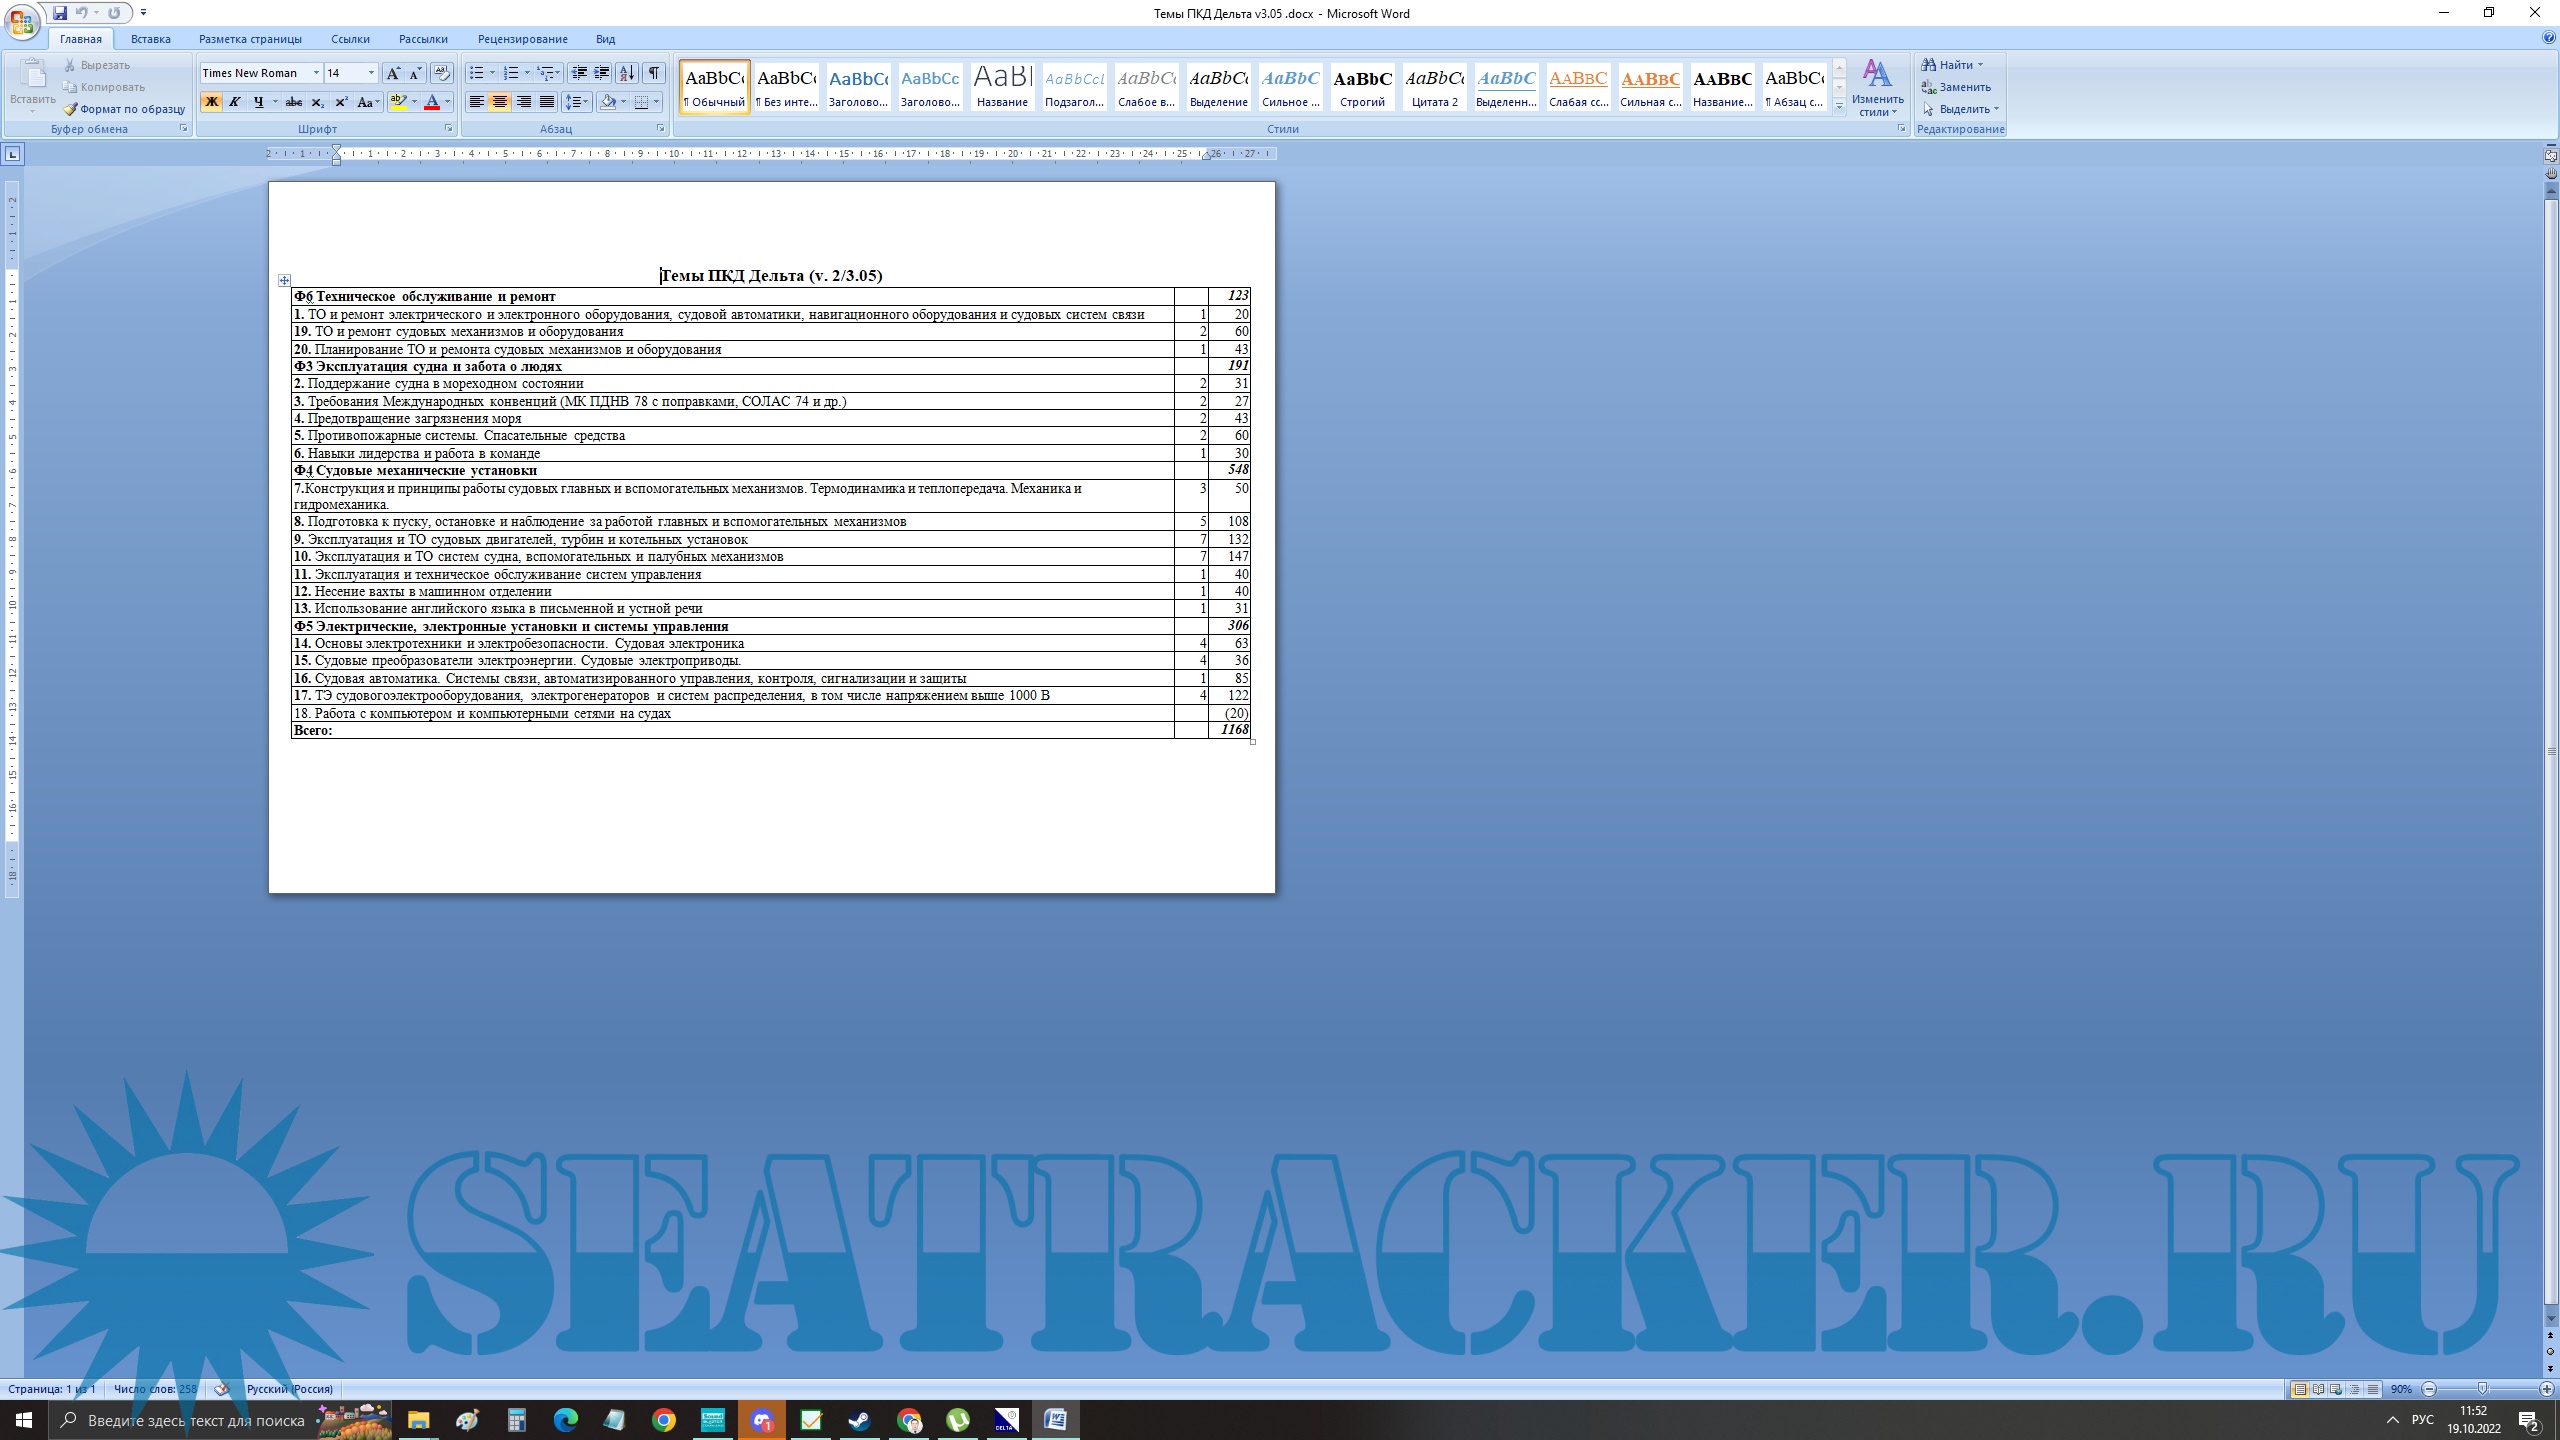This screenshot has height=1440, width=2560.
Task: Click Формат по образцу button
Action: [x=125, y=109]
